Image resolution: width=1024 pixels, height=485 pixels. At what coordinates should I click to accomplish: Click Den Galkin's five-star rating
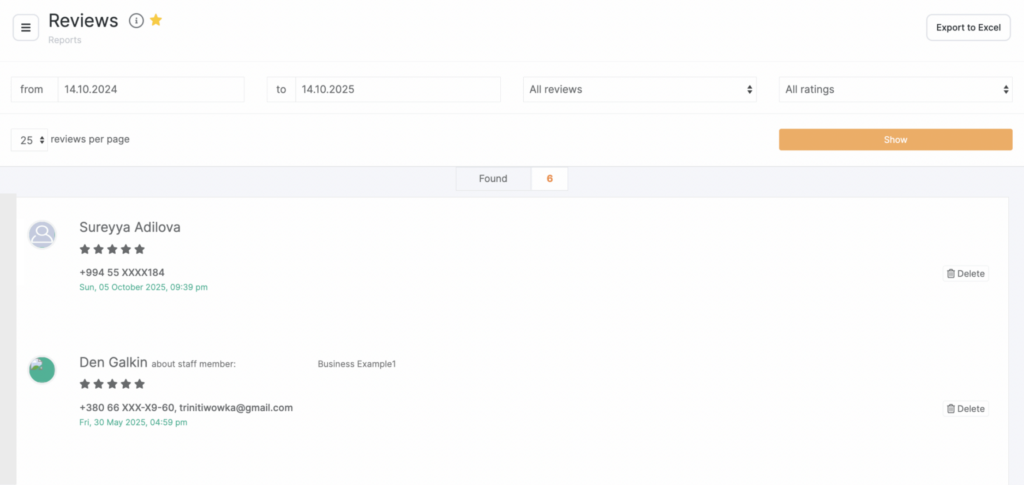(x=112, y=384)
